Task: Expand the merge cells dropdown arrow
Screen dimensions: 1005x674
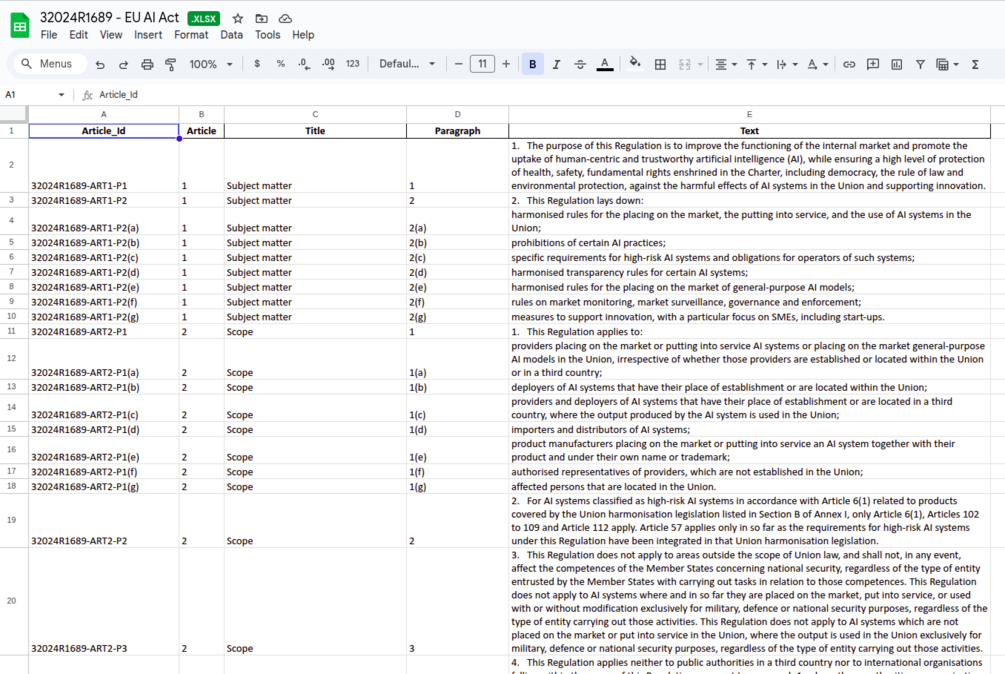Action: point(700,64)
